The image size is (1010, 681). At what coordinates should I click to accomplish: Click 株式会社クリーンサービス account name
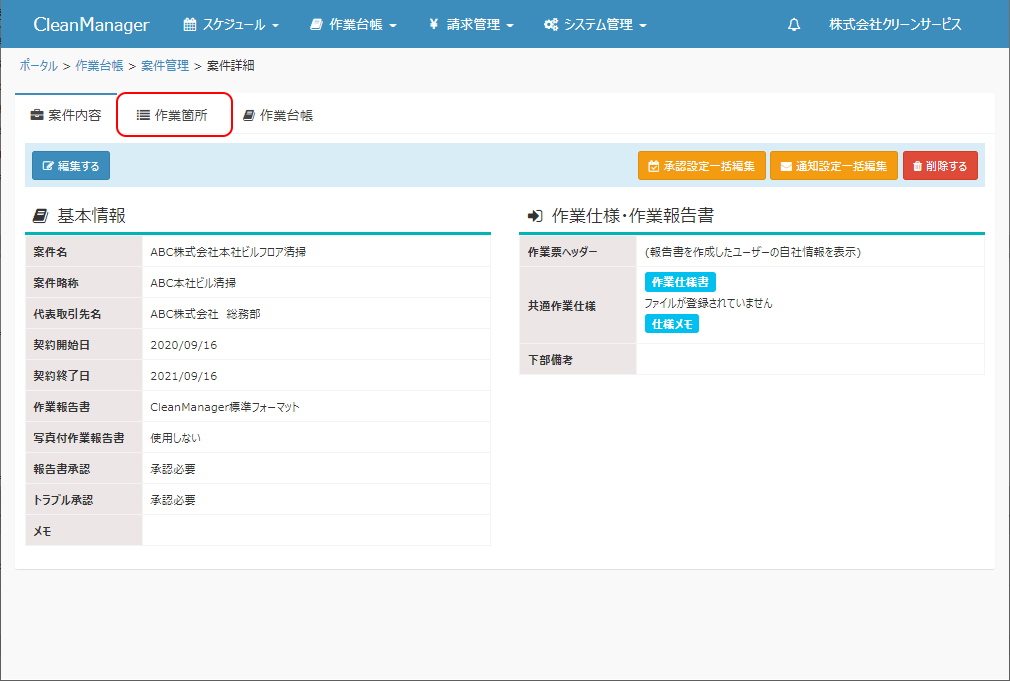coord(895,25)
